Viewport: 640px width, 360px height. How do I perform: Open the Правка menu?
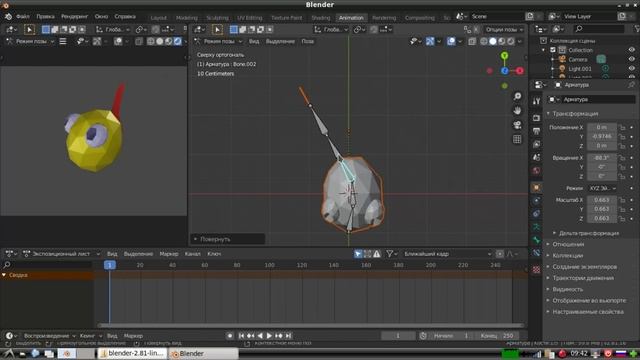[45, 17]
